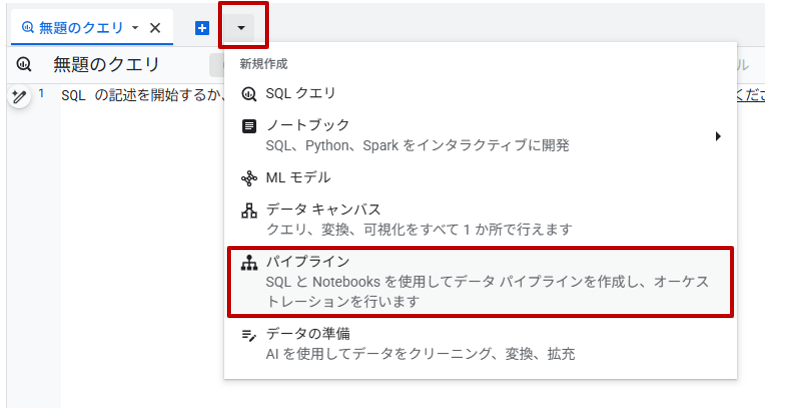Click the ML モデル node icon
This screenshot has height=408, width=786.
point(249,178)
